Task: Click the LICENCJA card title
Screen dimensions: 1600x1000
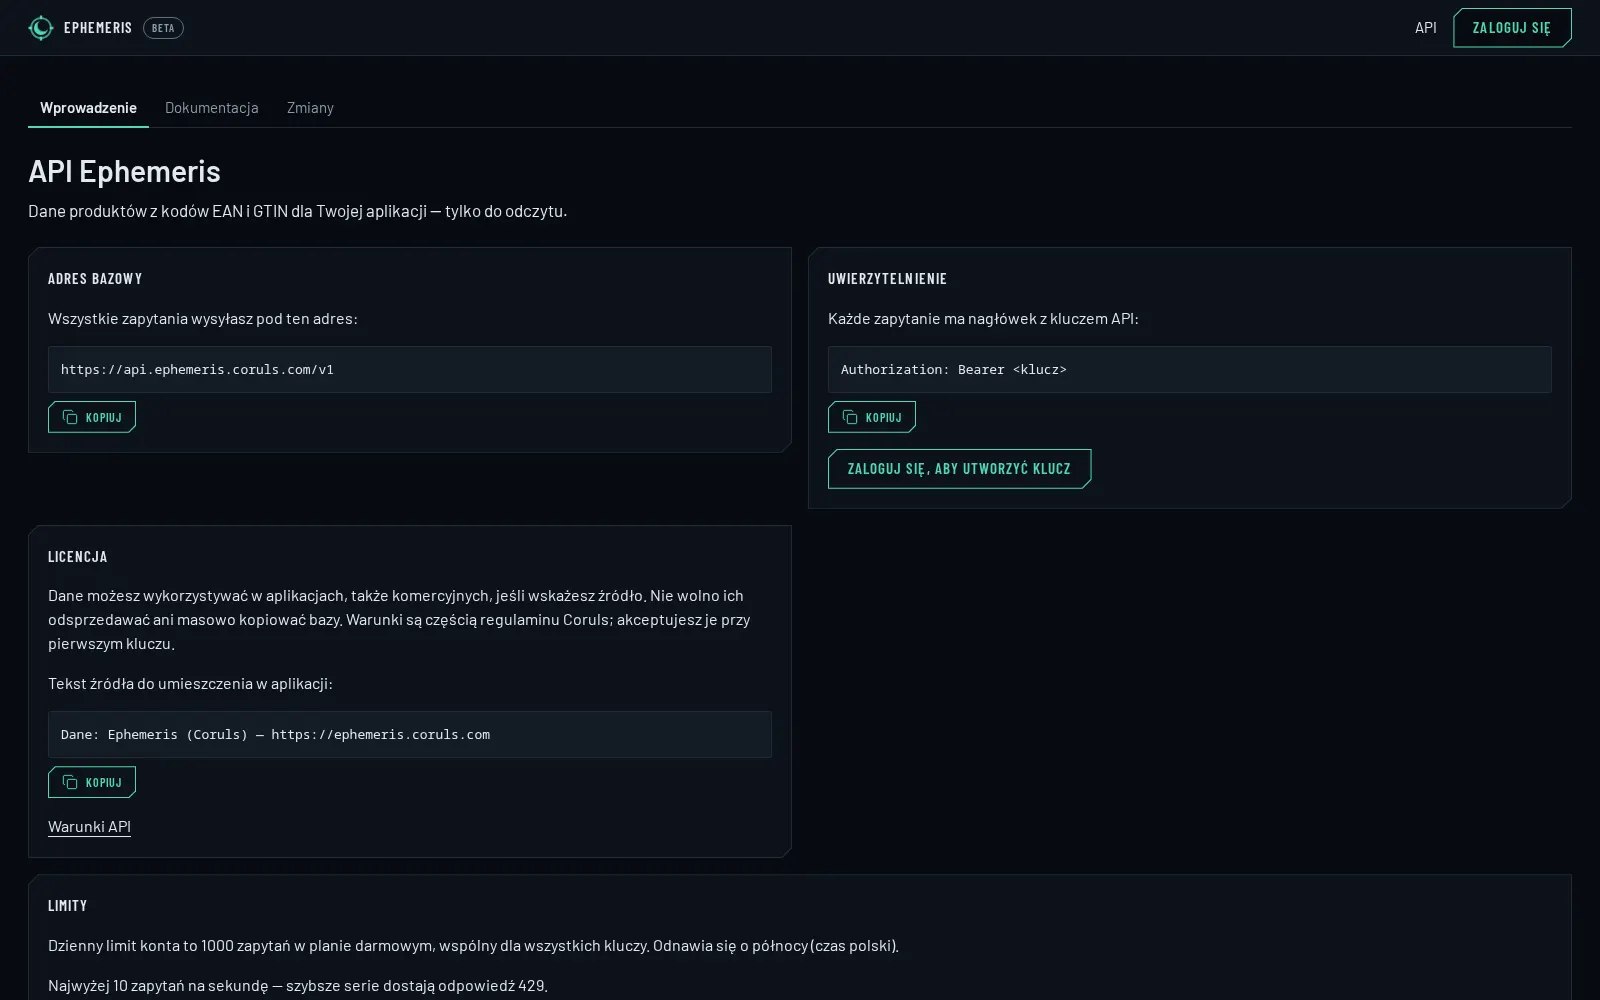Action: click(x=77, y=556)
